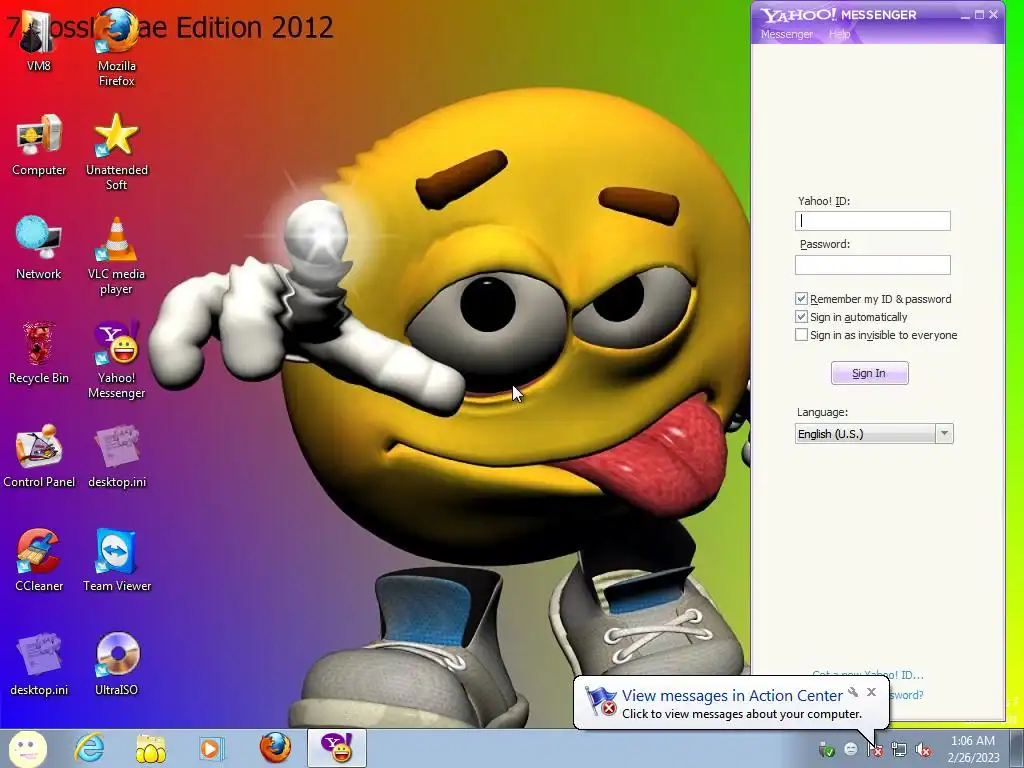The width and height of the screenshot is (1024, 768).
Task: Click Action Center flag tray icon
Action: pyautogui.click(x=875, y=750)
